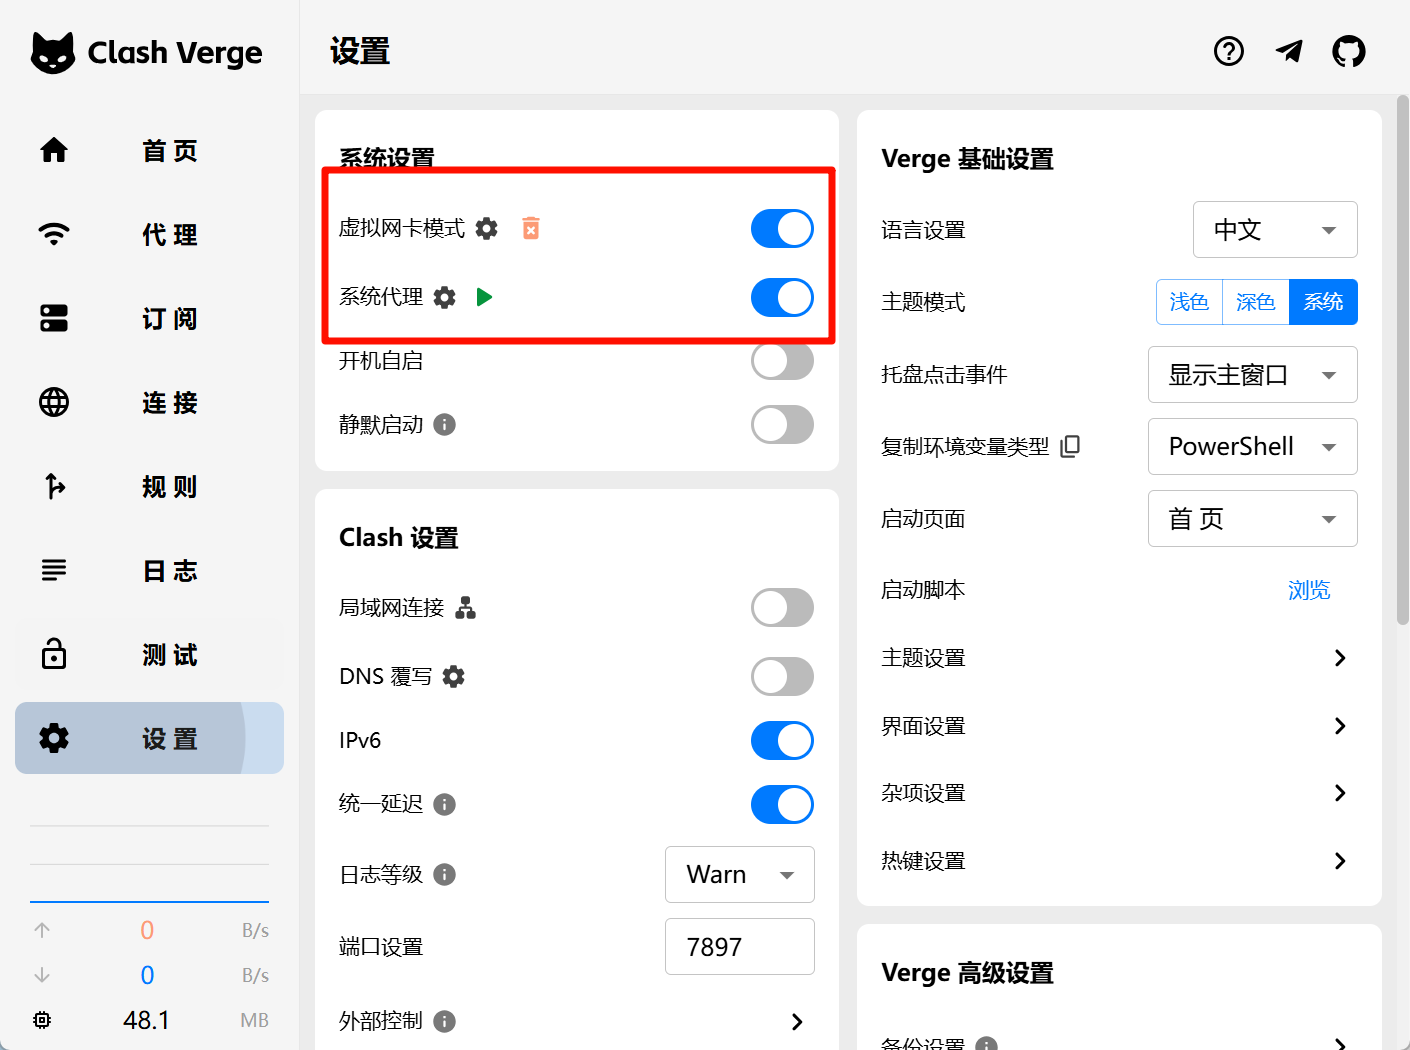Select the 深色 theme mode button
The width and height of the screenshot is (1410, 1050).
(x=1255, y=302)
